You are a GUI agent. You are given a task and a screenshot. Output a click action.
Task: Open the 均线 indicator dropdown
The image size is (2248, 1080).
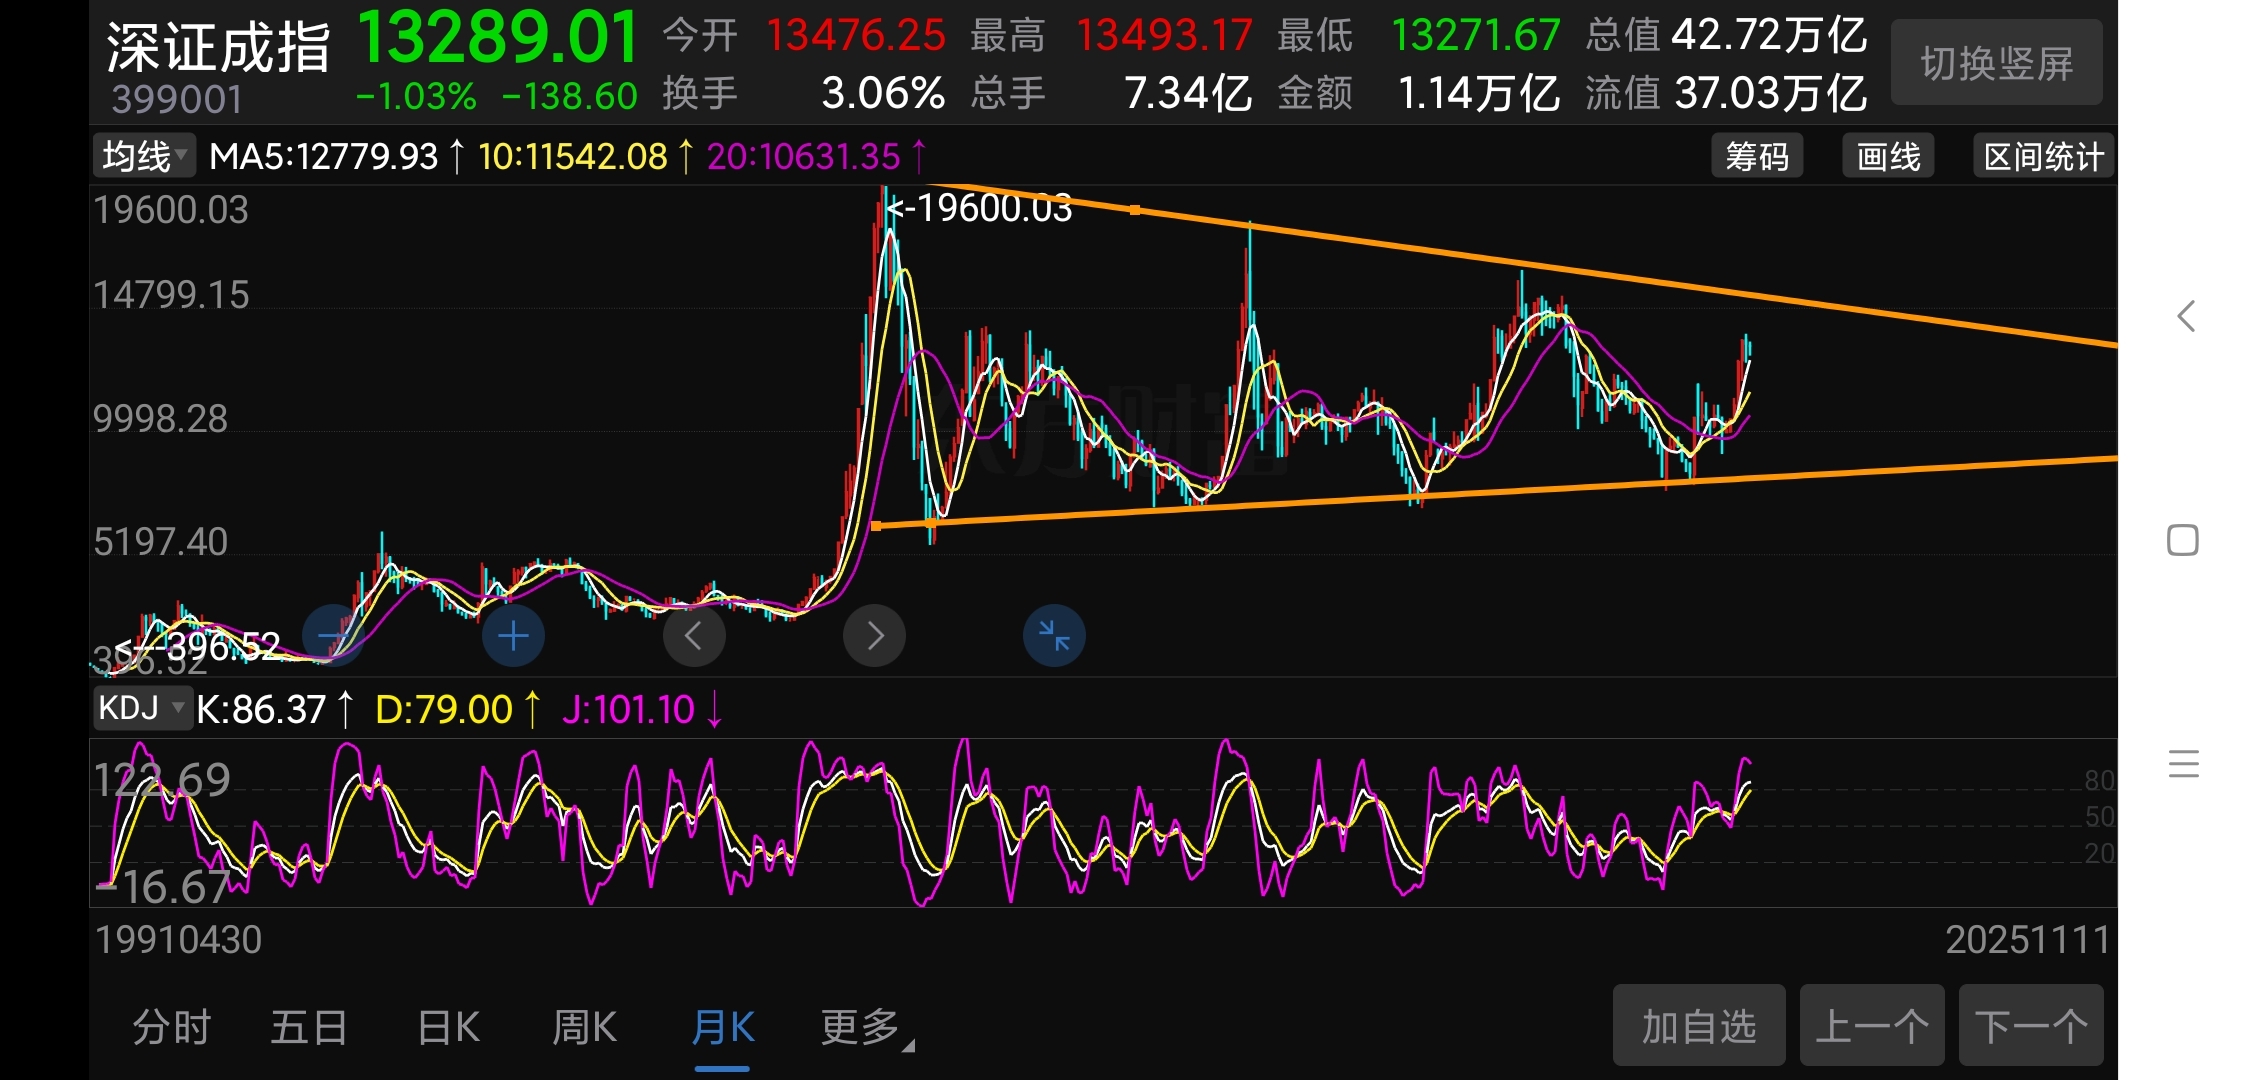(x=144, y=156)
